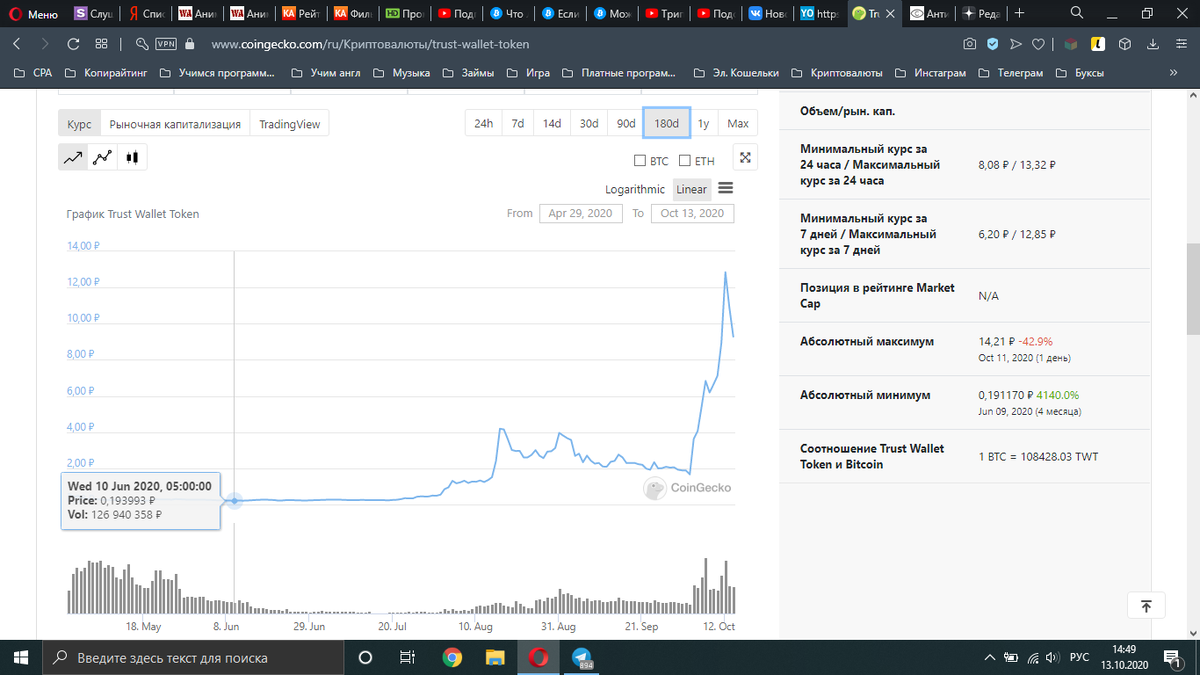1200x675 pixels.
Task: Click the scroll-to-top arrow button
Action: (1146, 605)
